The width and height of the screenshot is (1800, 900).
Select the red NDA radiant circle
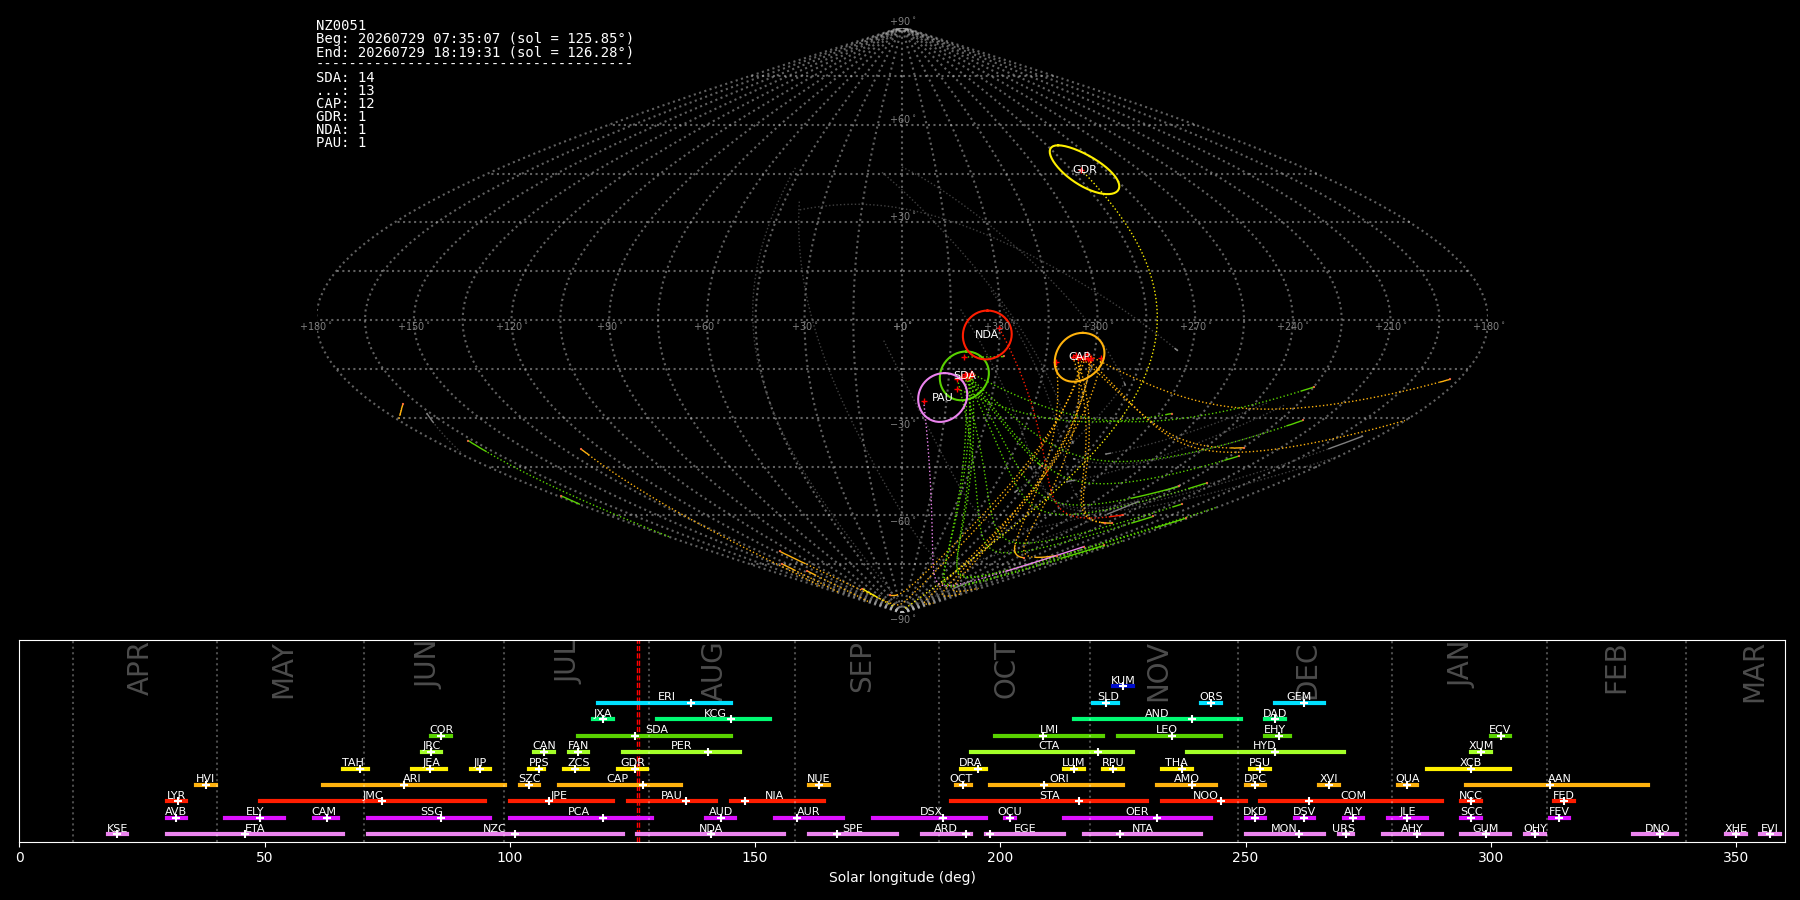(987, 335)
